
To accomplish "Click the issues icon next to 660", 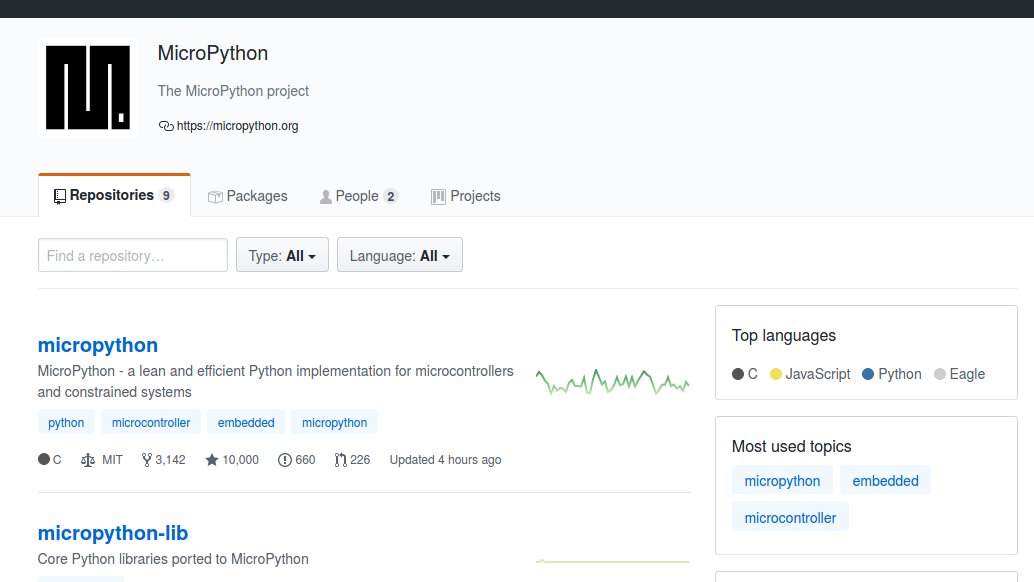I will pos(285,460).
